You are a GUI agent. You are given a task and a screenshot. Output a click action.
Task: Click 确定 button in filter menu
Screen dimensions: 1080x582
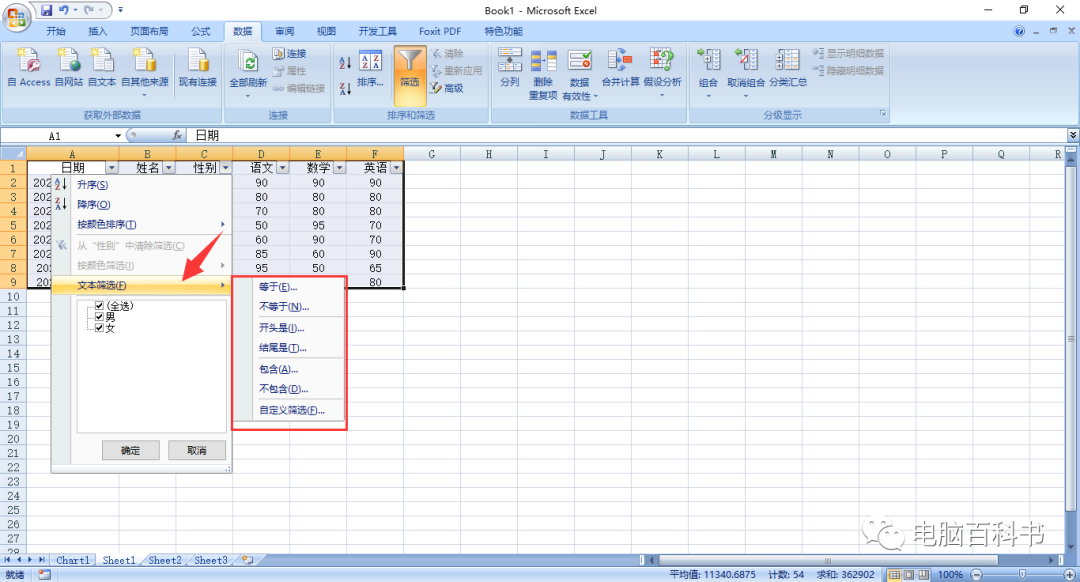(131, 450)
